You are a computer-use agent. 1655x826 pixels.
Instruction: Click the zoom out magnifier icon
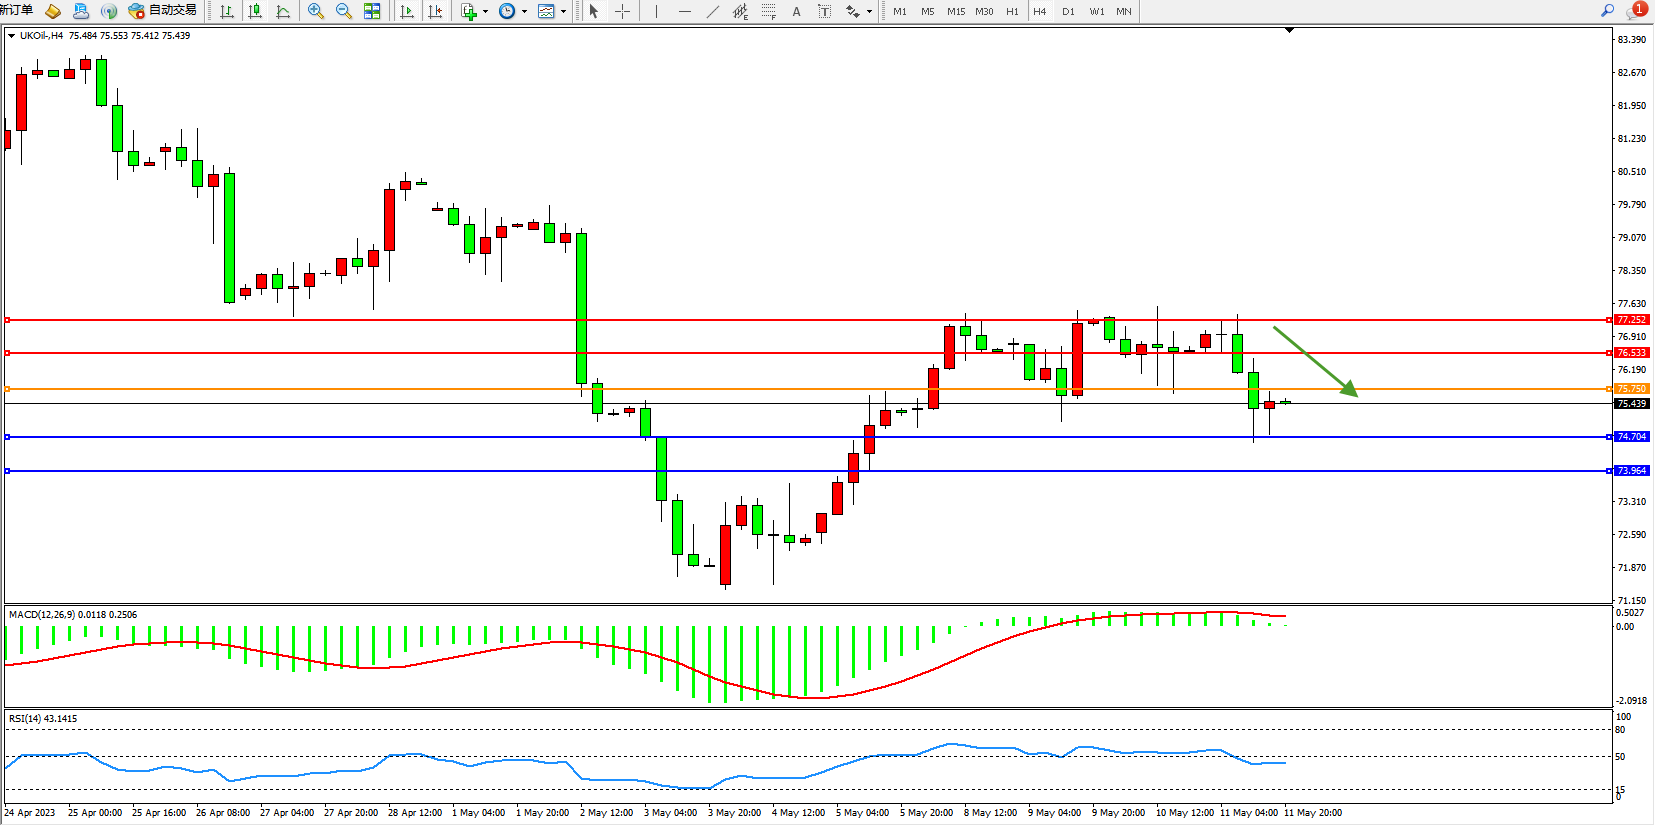(344, 11)
